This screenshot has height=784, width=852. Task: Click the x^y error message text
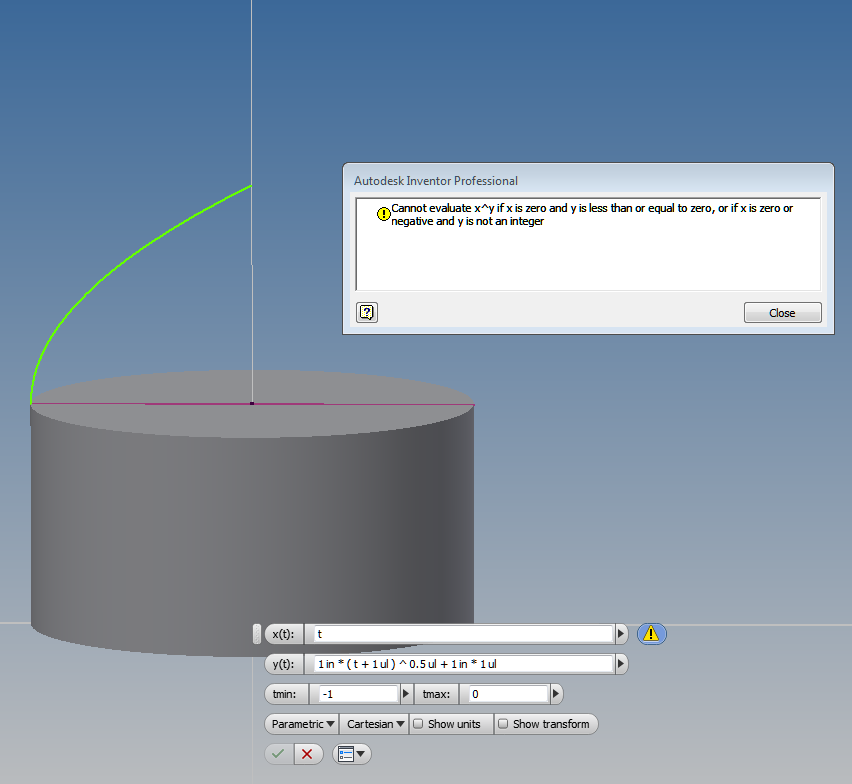(592, 215)
